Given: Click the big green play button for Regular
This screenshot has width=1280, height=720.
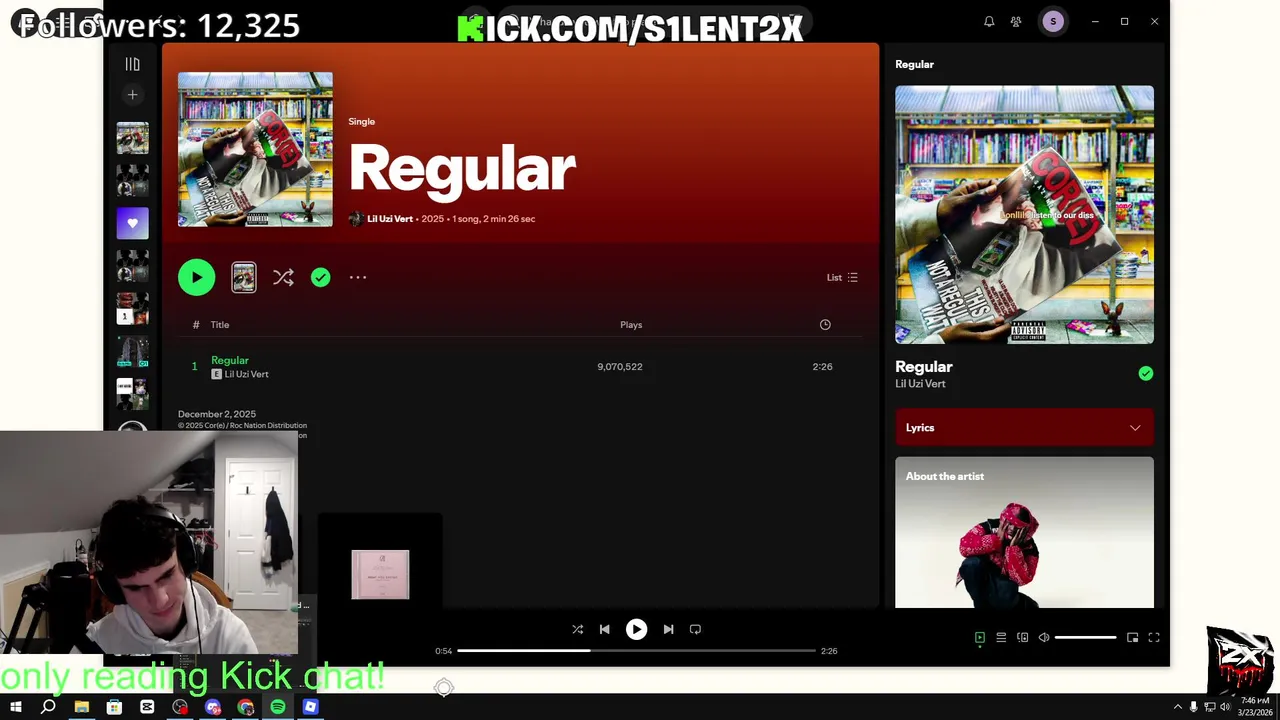Looking at the screenshot, I should pos(196,277).
